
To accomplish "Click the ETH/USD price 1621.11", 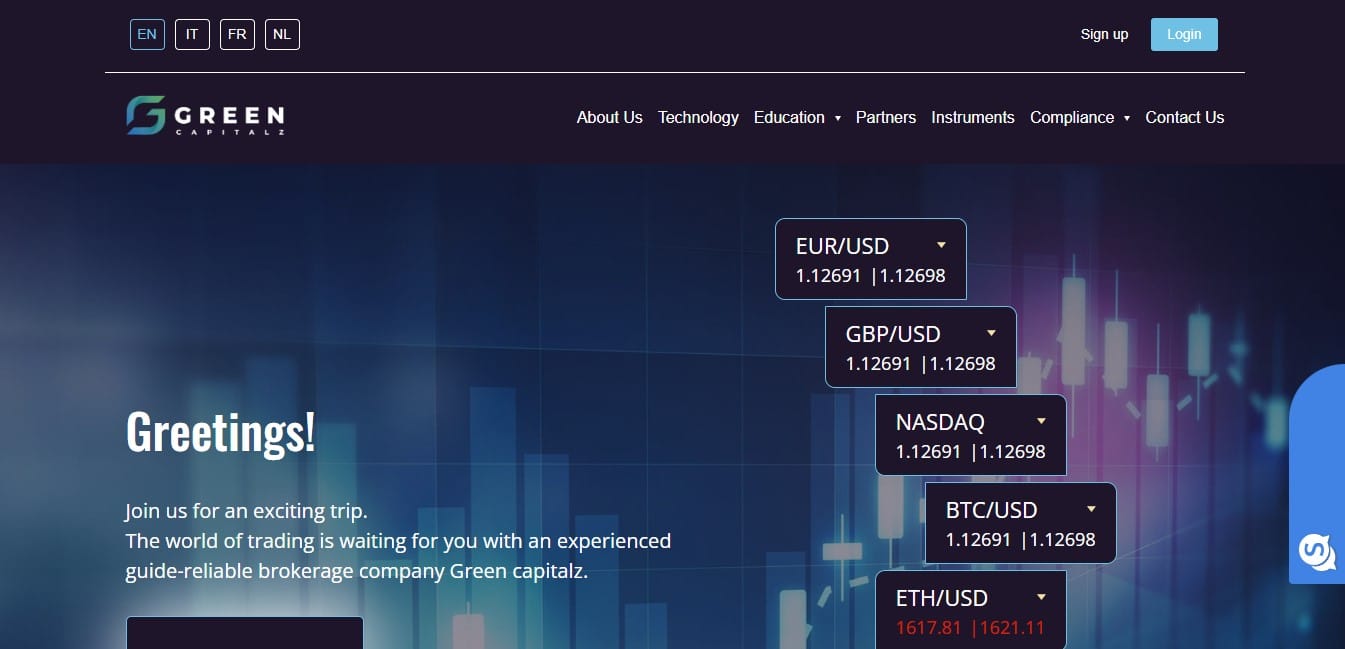I will click(x=1012, y=628).
